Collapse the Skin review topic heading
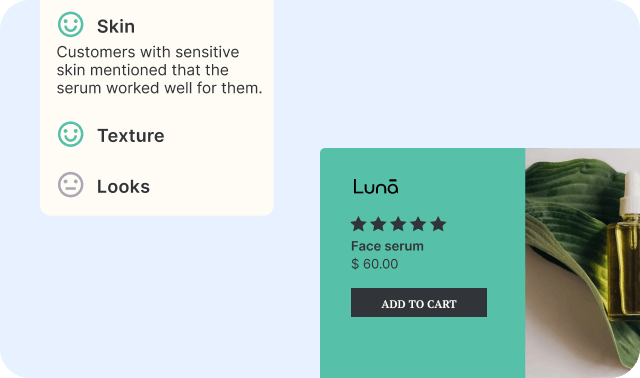The height and width of the screenshot is (378, 640). [x=116, y=27]
